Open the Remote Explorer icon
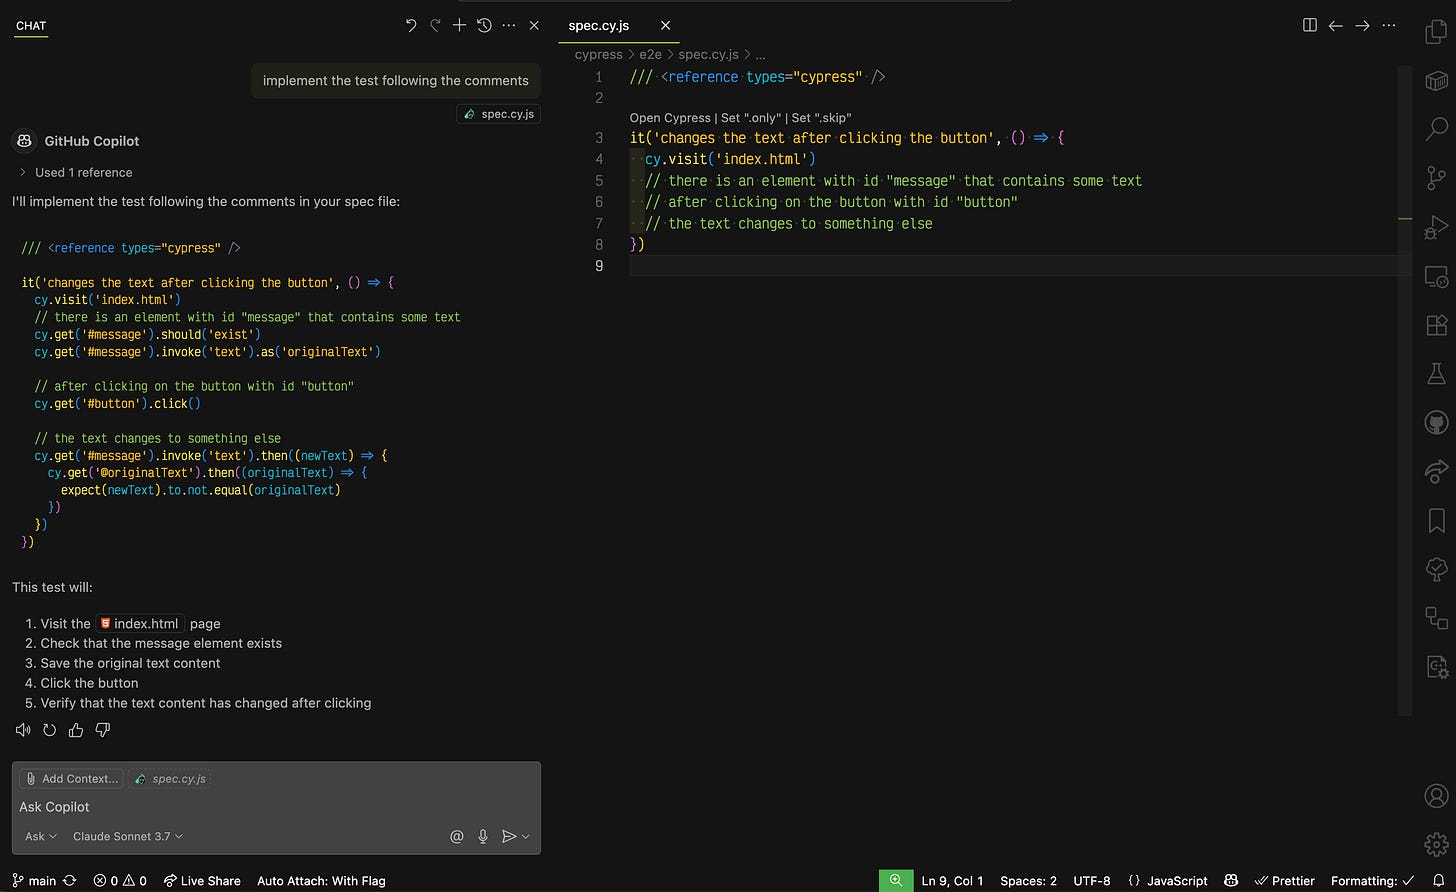Viewport: 1456px width, 892px height. [1436, 275]
